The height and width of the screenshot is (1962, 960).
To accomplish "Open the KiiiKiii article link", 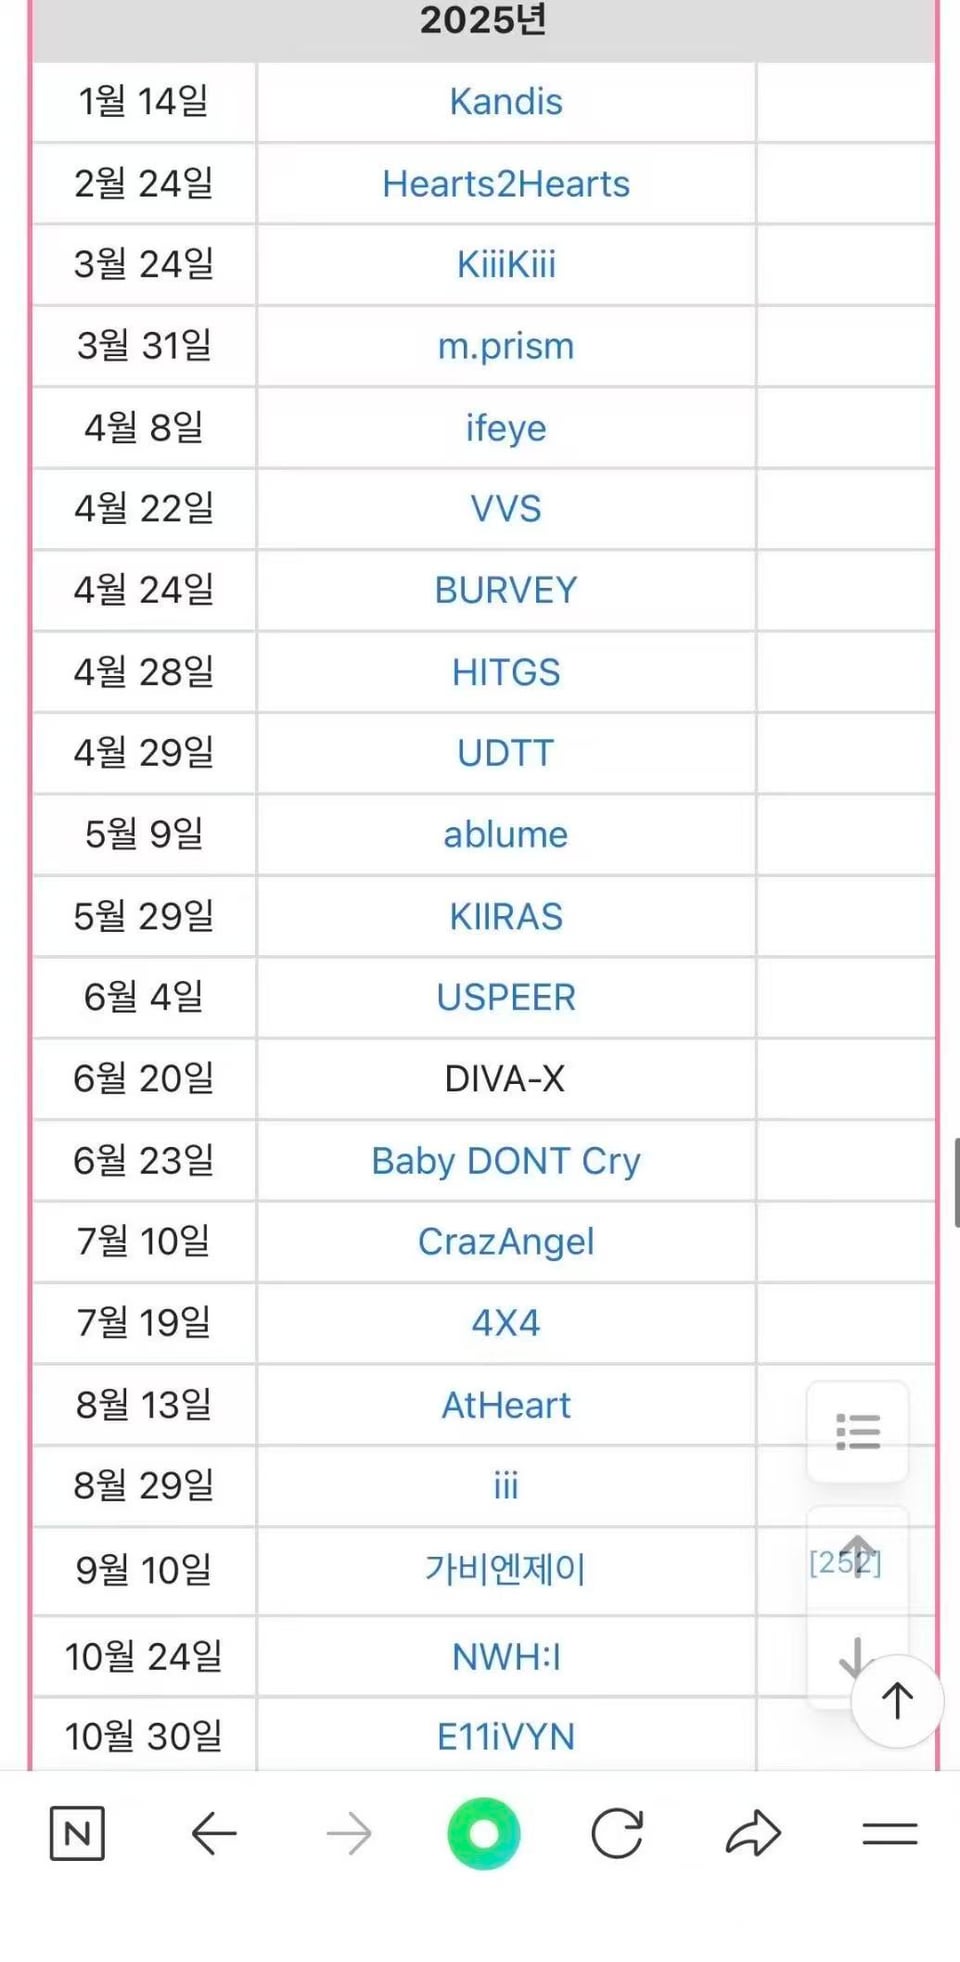I will (x=506, y=265).
